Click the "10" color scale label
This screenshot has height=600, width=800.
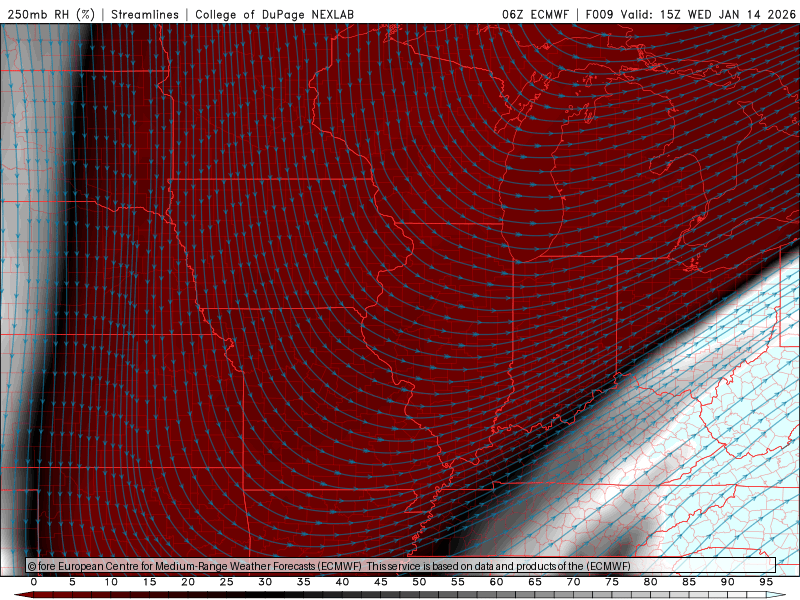point(111,582)
